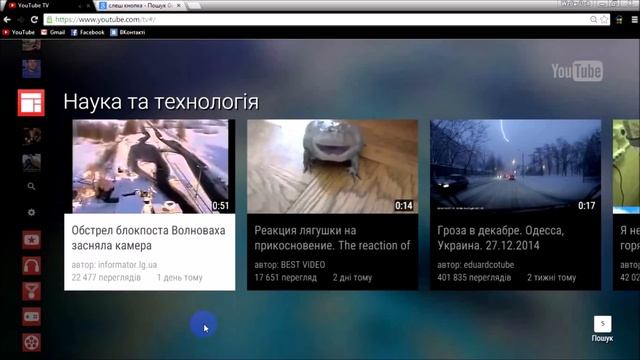Select the highlighted red category grid icon
Screen dimensions: 640x360
tap(31, 102)
